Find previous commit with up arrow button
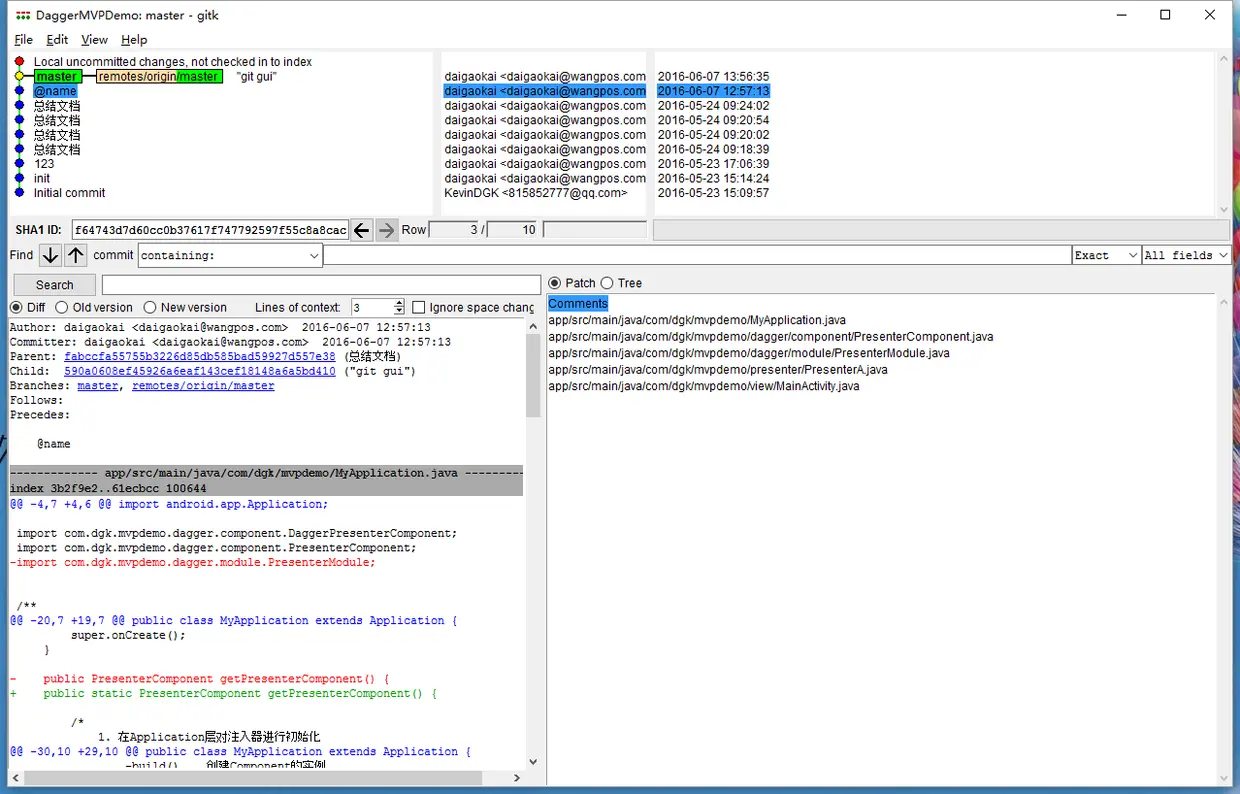This screenshot has height=794, width=1240. 76,255
